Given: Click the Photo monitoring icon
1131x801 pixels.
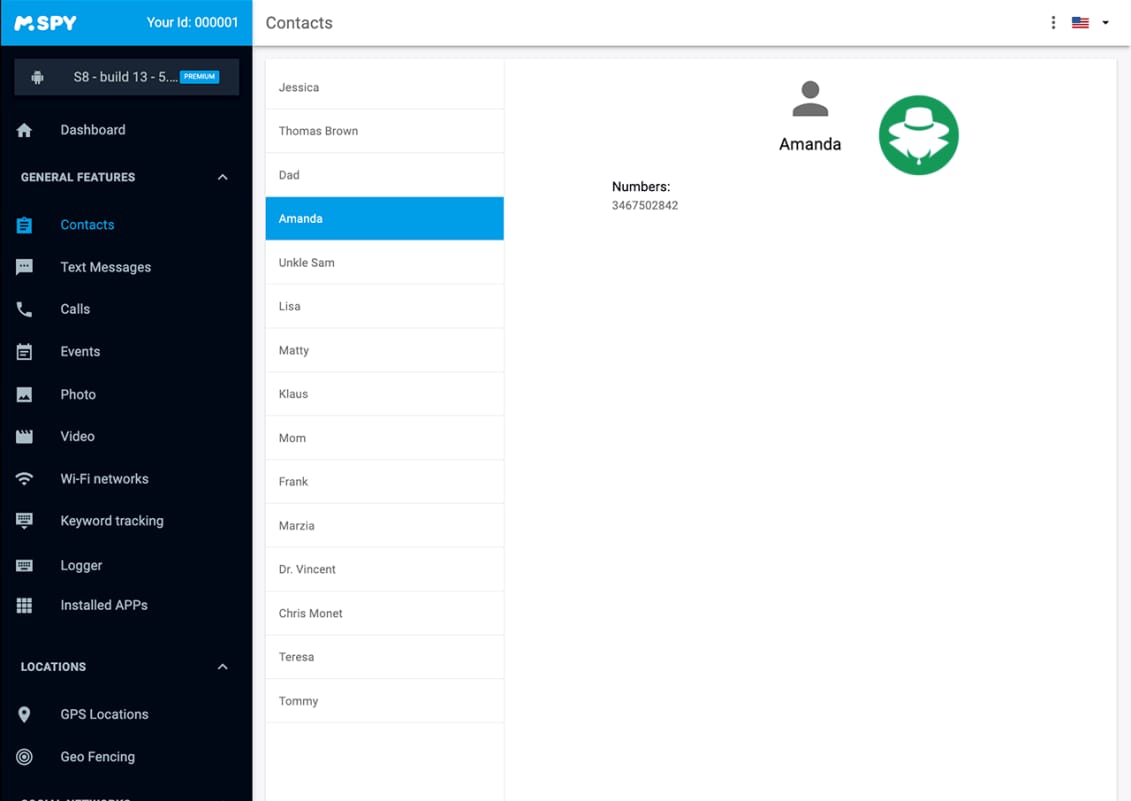Looking at the screenshot, I should [x=24, y=394].
